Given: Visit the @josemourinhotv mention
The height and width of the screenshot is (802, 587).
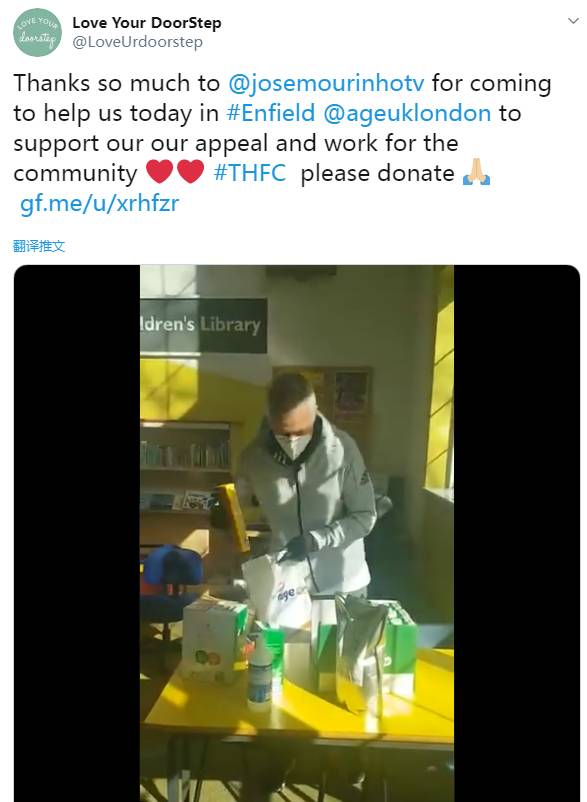Looking at the screenshot, I should 326,83.
